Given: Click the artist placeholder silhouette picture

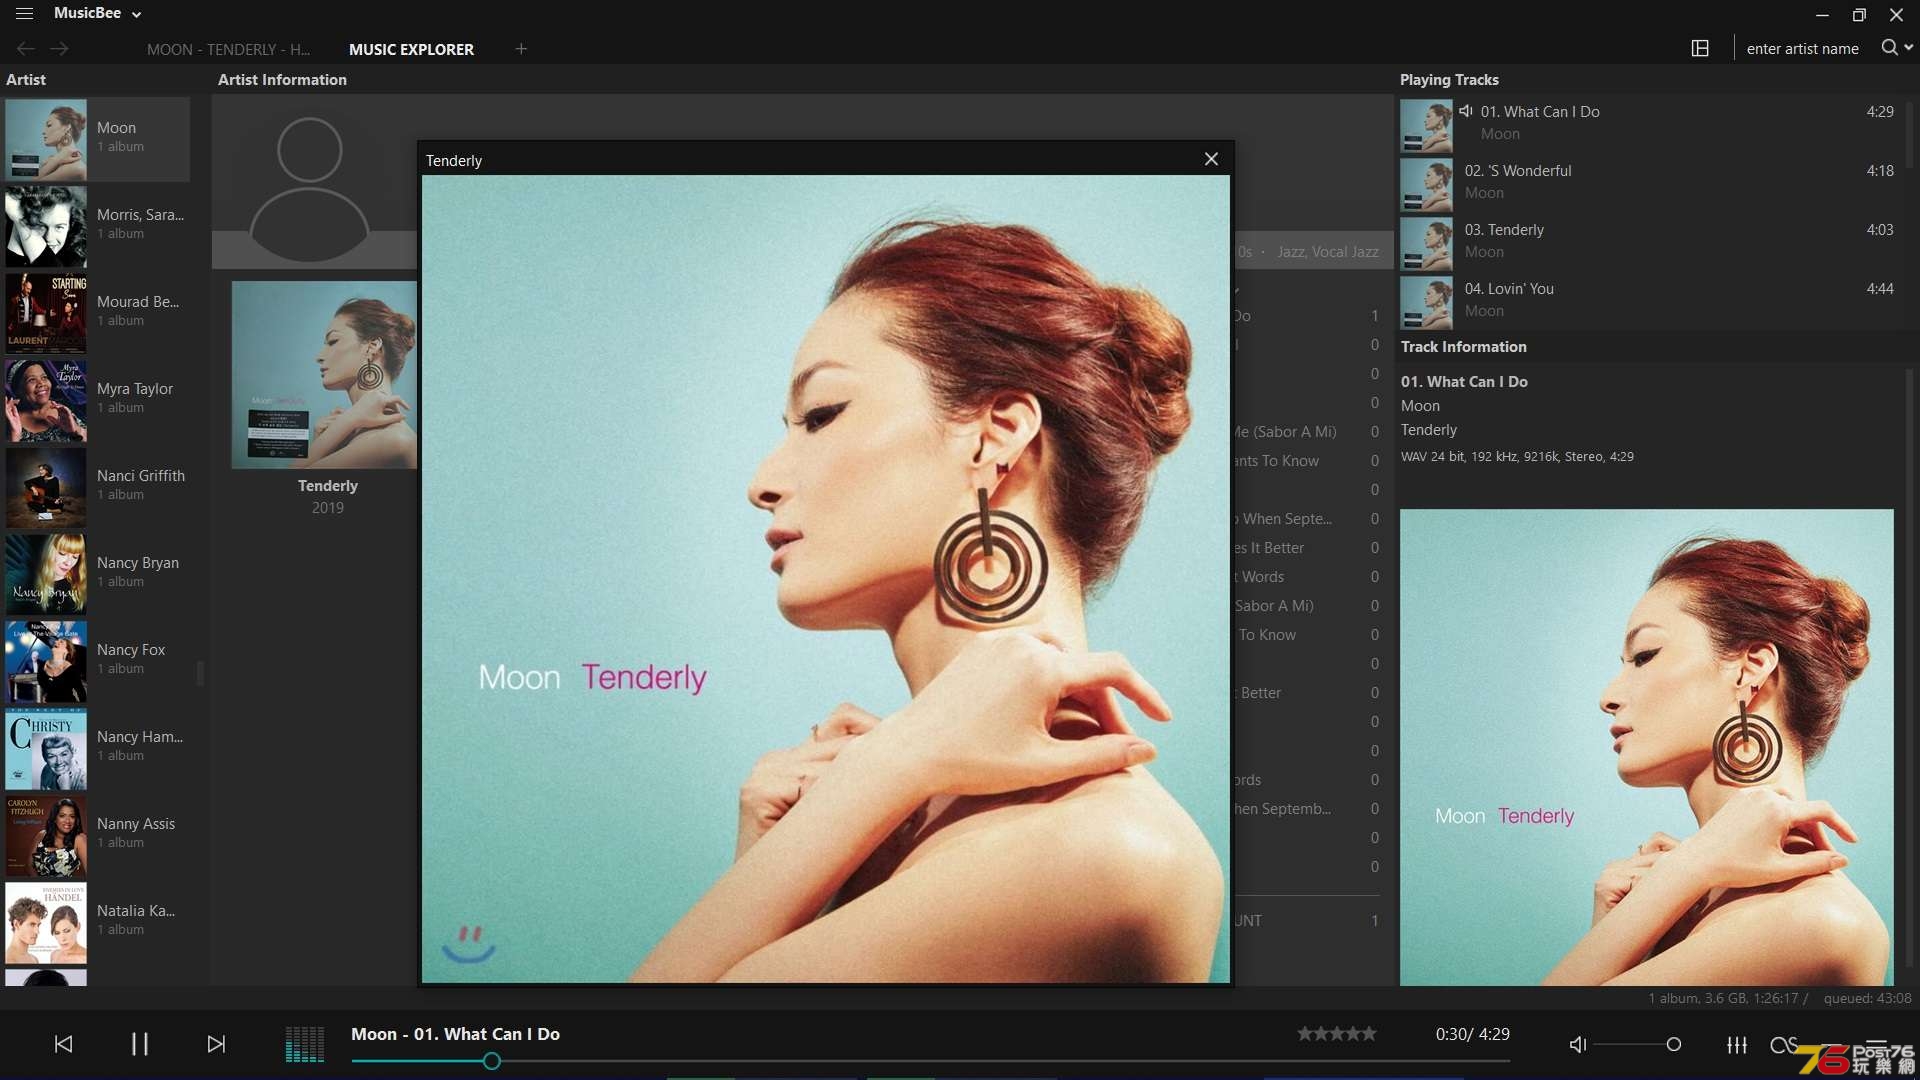Looking at the screenshot, I should 309,190.
